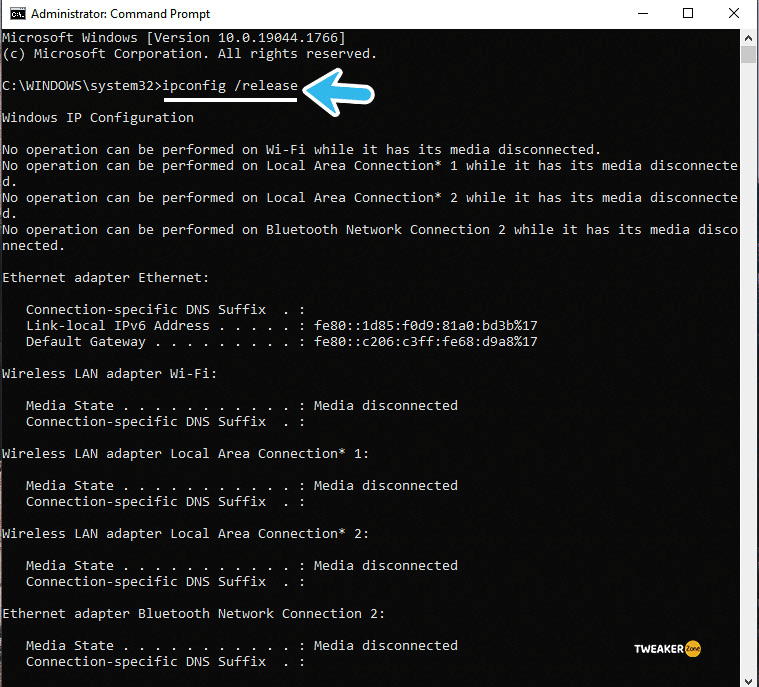This screenshot has height=687, width=759.
Task: Click the '(c) Microsoft Corporation' copyright line
Action: point(189,54)
